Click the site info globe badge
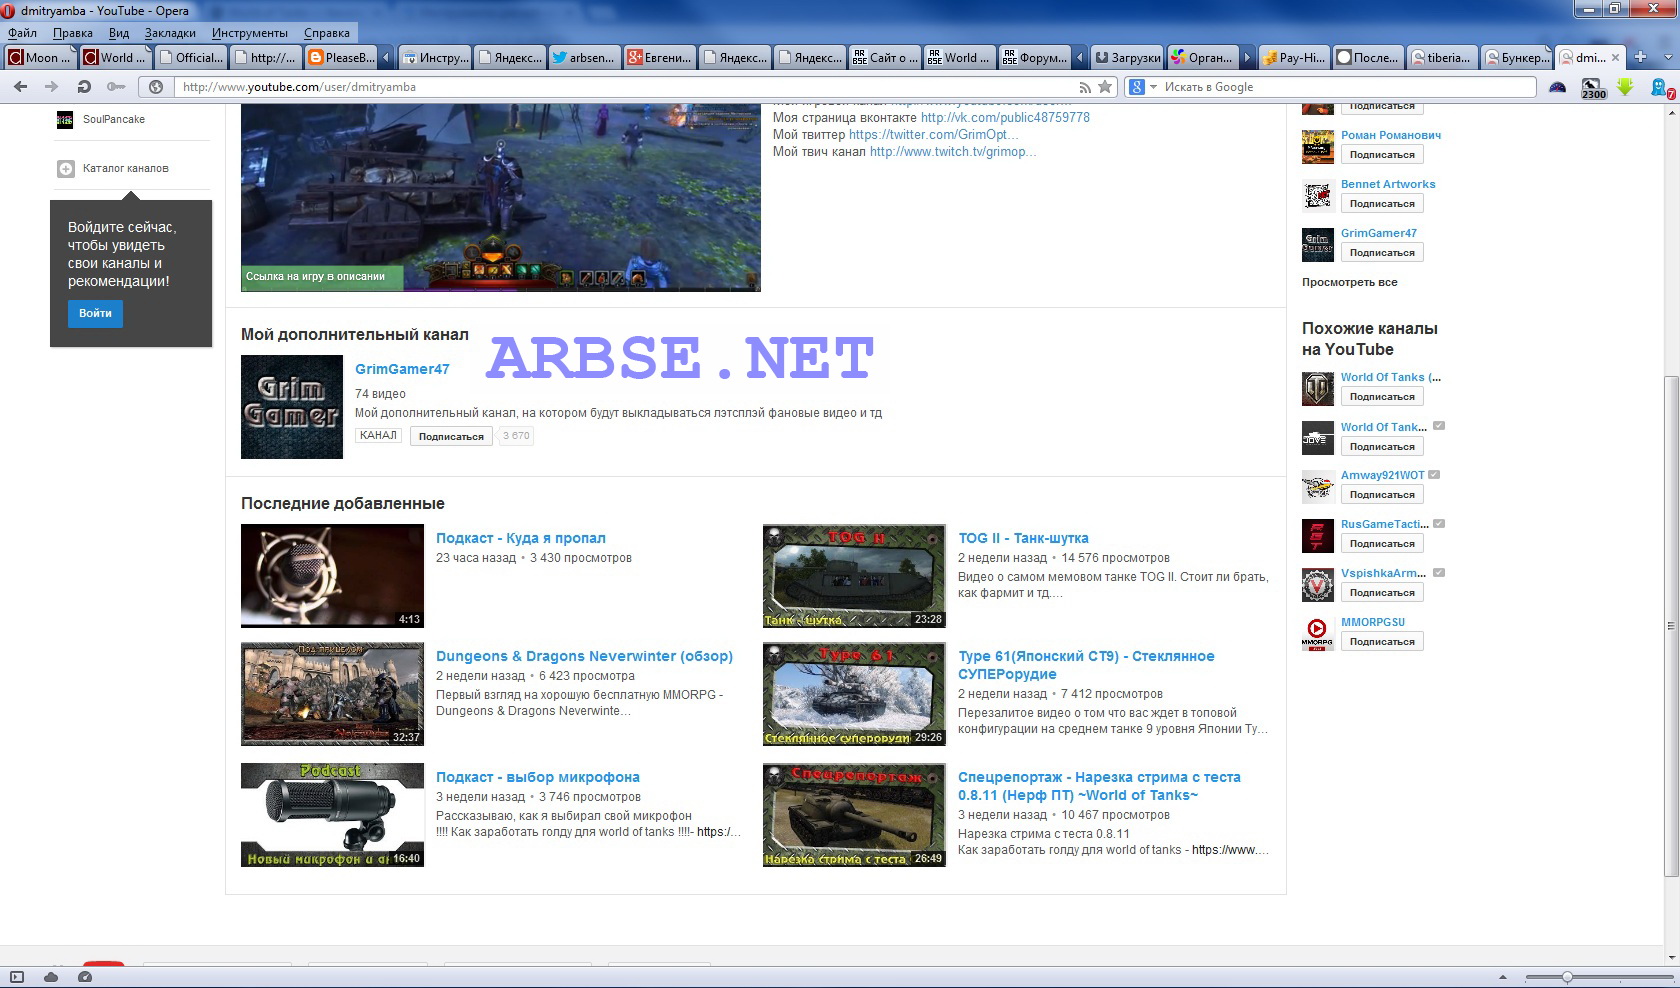This screenshot has height=988, width=1680. (156, 87)
